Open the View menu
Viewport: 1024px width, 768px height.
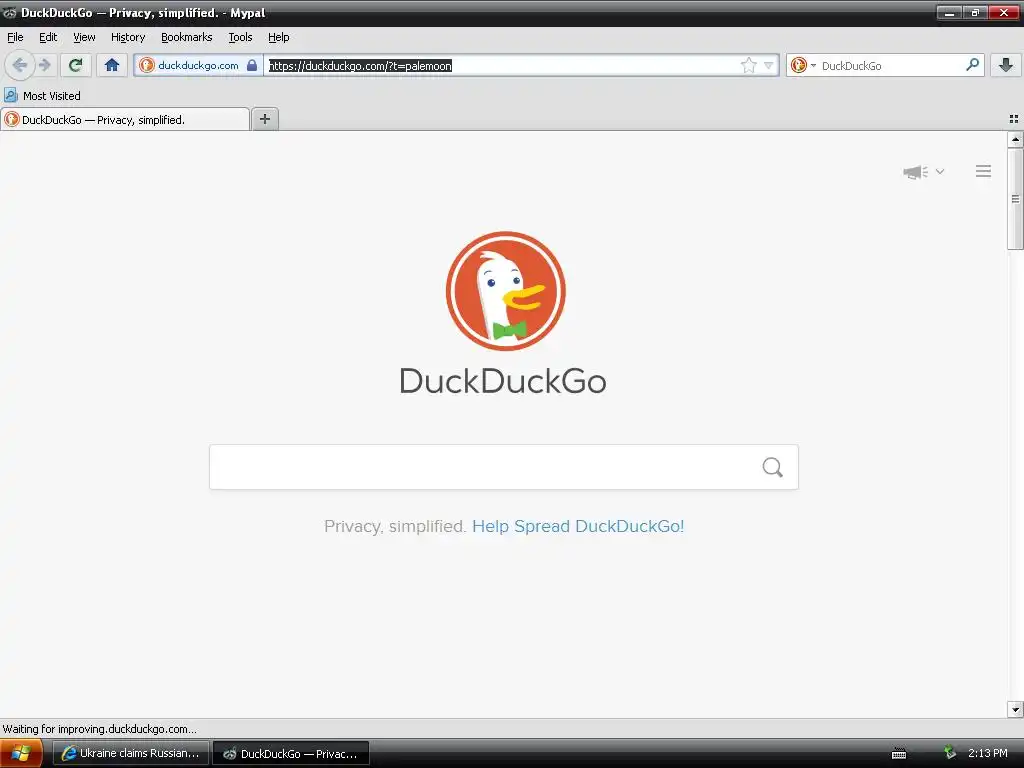click(84, 37)
